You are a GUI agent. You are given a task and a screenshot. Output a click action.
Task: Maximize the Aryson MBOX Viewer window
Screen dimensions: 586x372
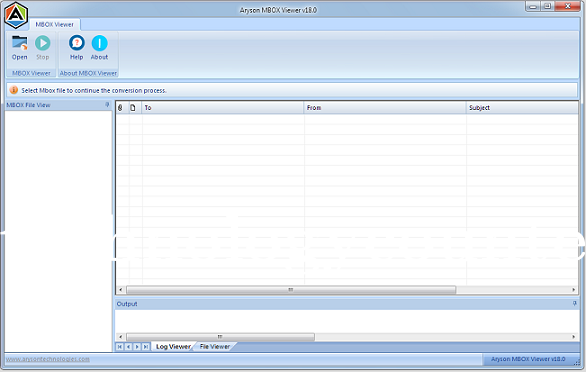pos(547,6)
